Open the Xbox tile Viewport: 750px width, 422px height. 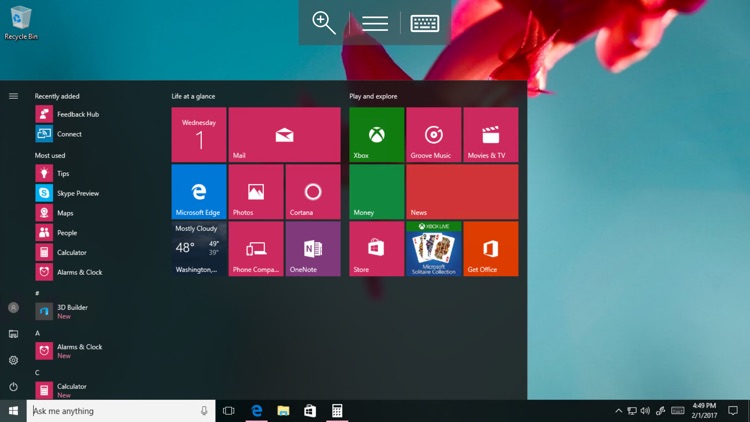[x=376, y=134]
